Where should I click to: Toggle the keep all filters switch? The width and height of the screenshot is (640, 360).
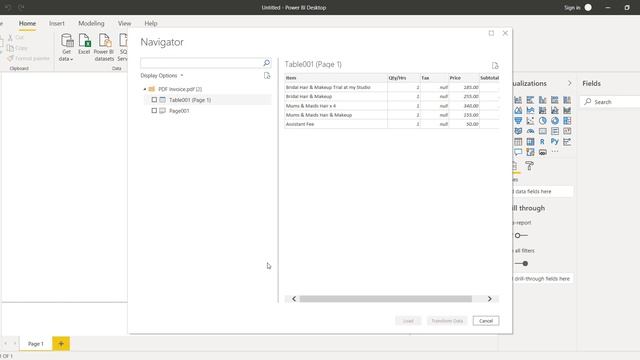(x=521, y=264)
